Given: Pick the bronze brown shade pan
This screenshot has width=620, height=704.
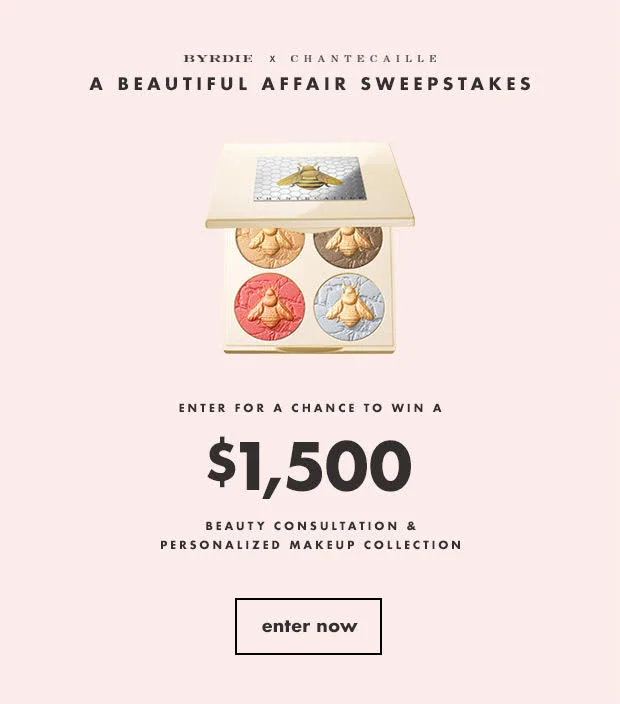Looking at the screenshot, I should click(348, 248).
